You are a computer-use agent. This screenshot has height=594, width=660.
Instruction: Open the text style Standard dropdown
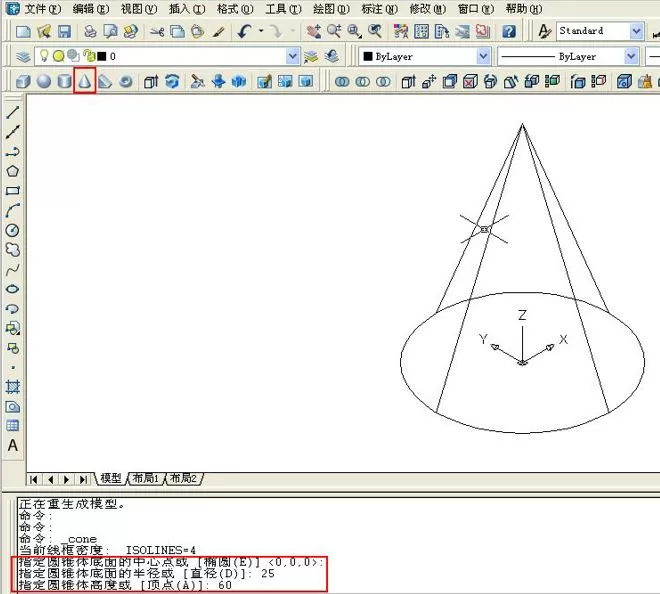click(x=636, y=31)
